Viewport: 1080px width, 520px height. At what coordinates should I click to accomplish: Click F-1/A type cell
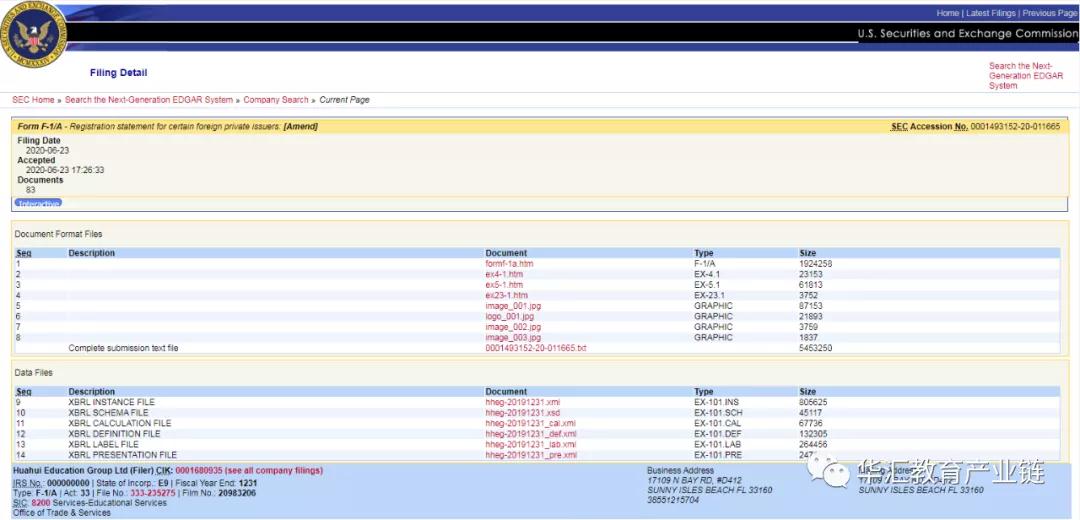coord(705,264)
